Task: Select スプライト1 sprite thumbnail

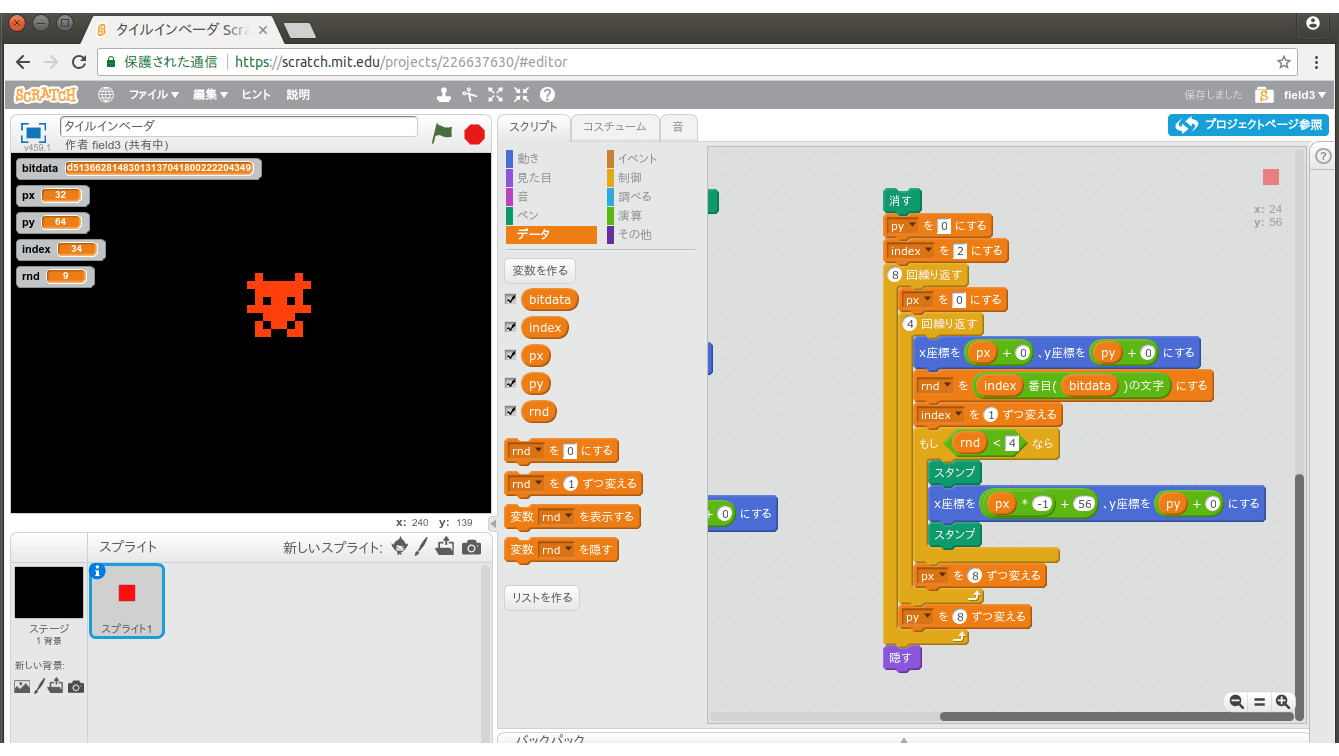Action: coord(127,600)
